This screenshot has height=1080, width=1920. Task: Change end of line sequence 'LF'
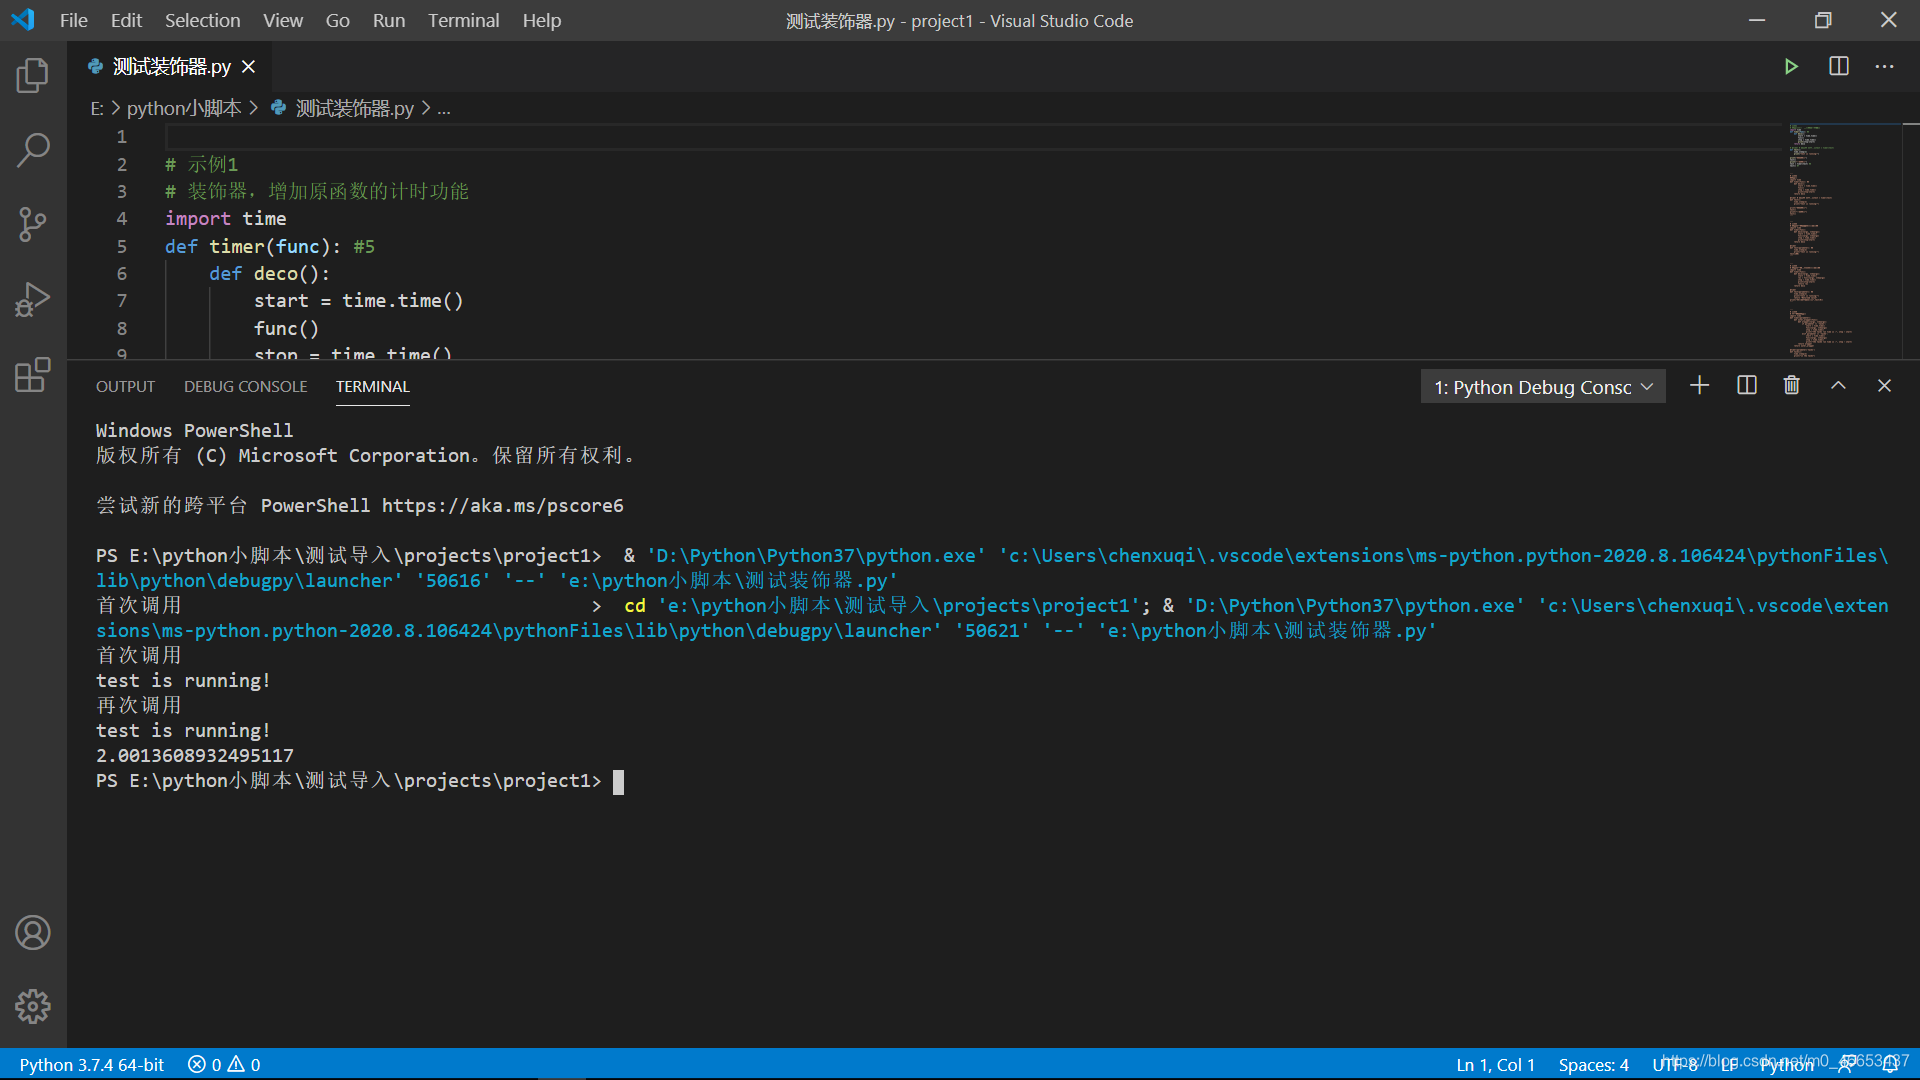[x=1730, y=1065]
